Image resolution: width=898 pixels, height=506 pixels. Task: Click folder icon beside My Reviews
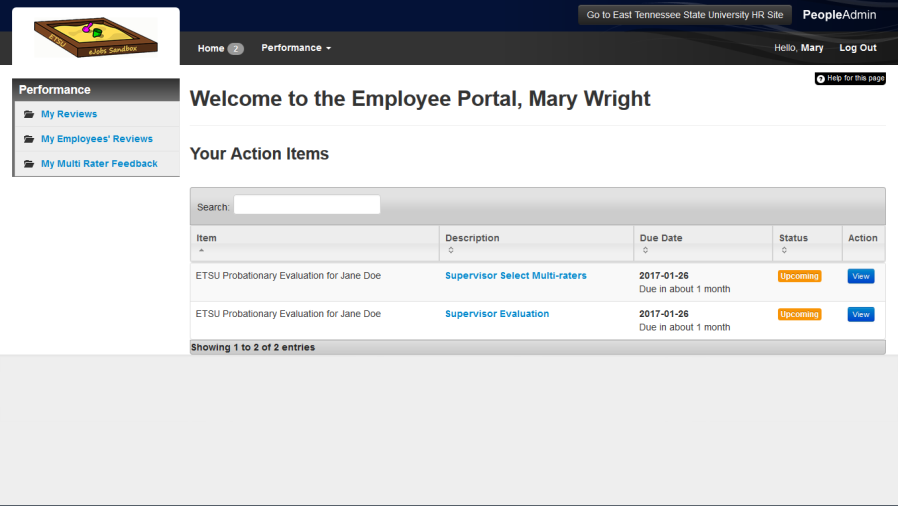pyautogui.click(x=29, y=114)
